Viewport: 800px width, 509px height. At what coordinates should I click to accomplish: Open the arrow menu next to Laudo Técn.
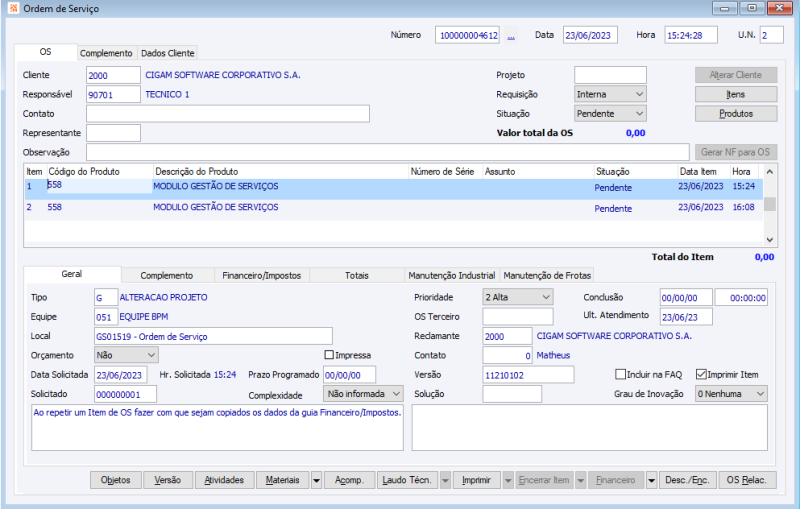445,480
